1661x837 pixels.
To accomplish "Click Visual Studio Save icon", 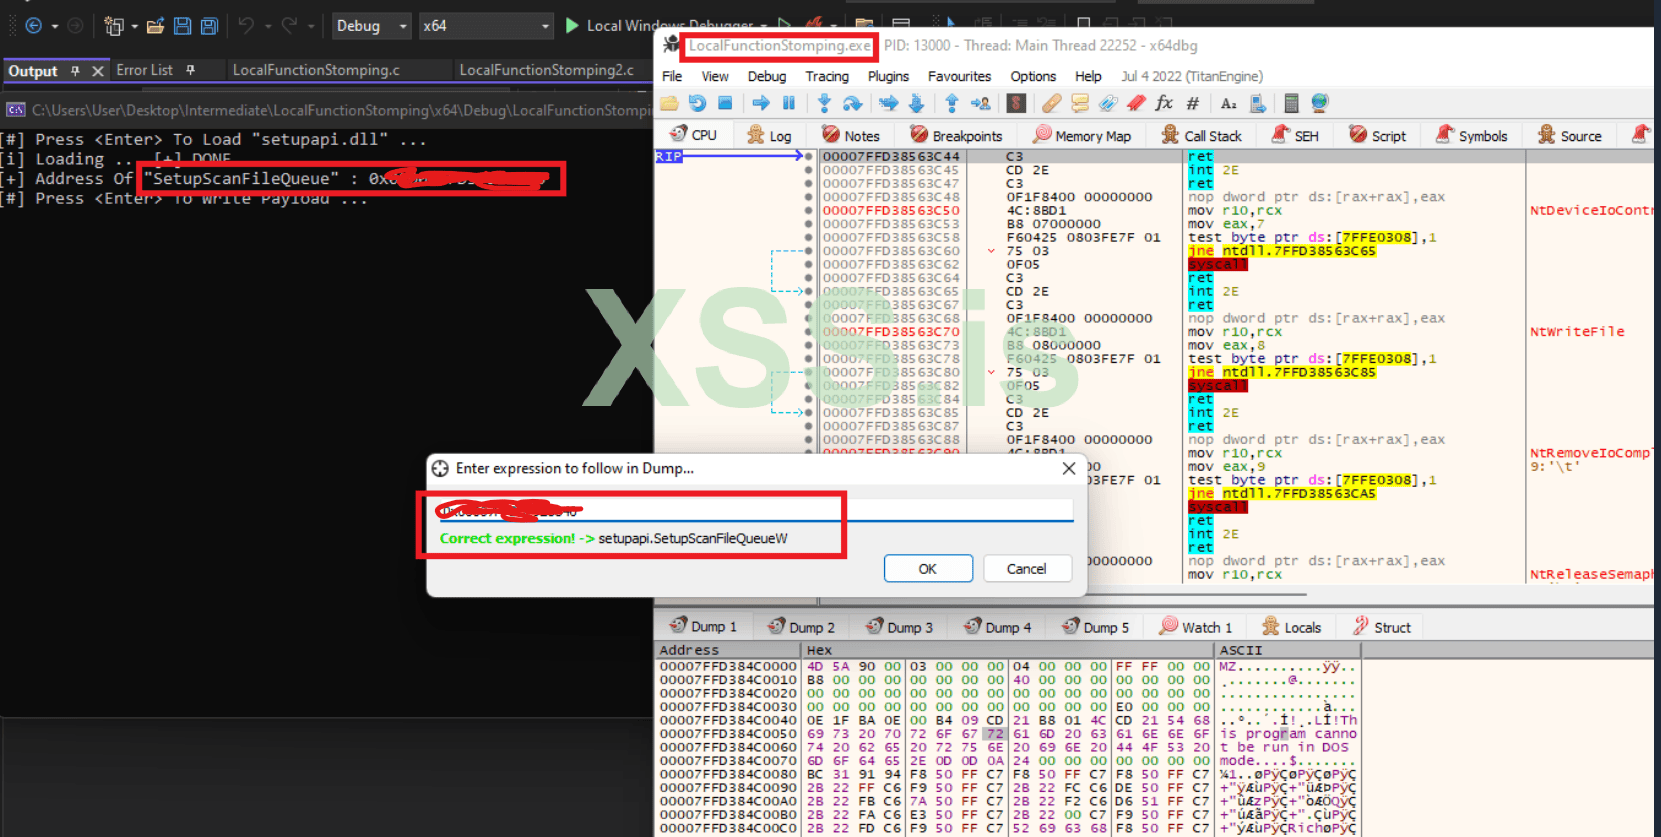I will (182, 26).
